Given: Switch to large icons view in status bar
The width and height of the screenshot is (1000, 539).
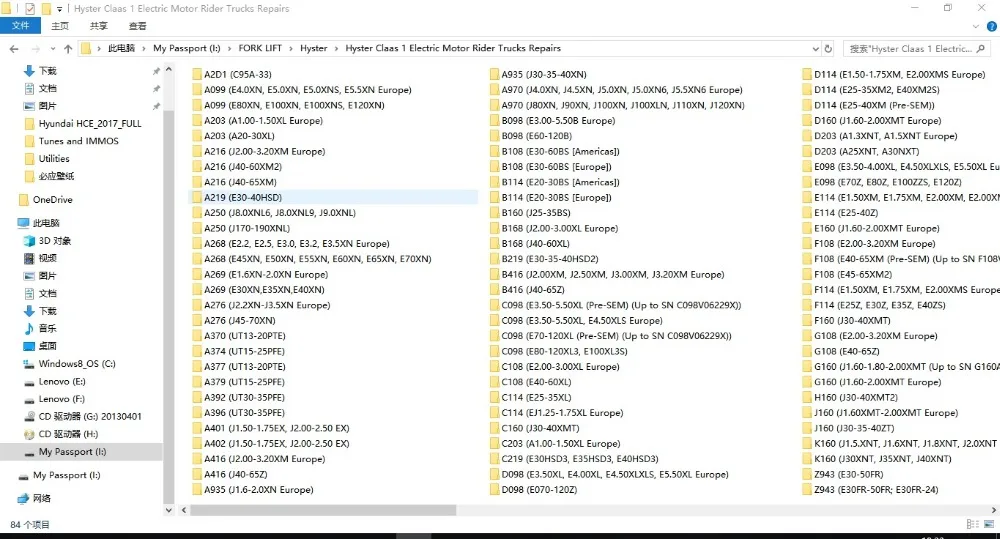Looking at the screenshot, I should click(x=989, y=524).
